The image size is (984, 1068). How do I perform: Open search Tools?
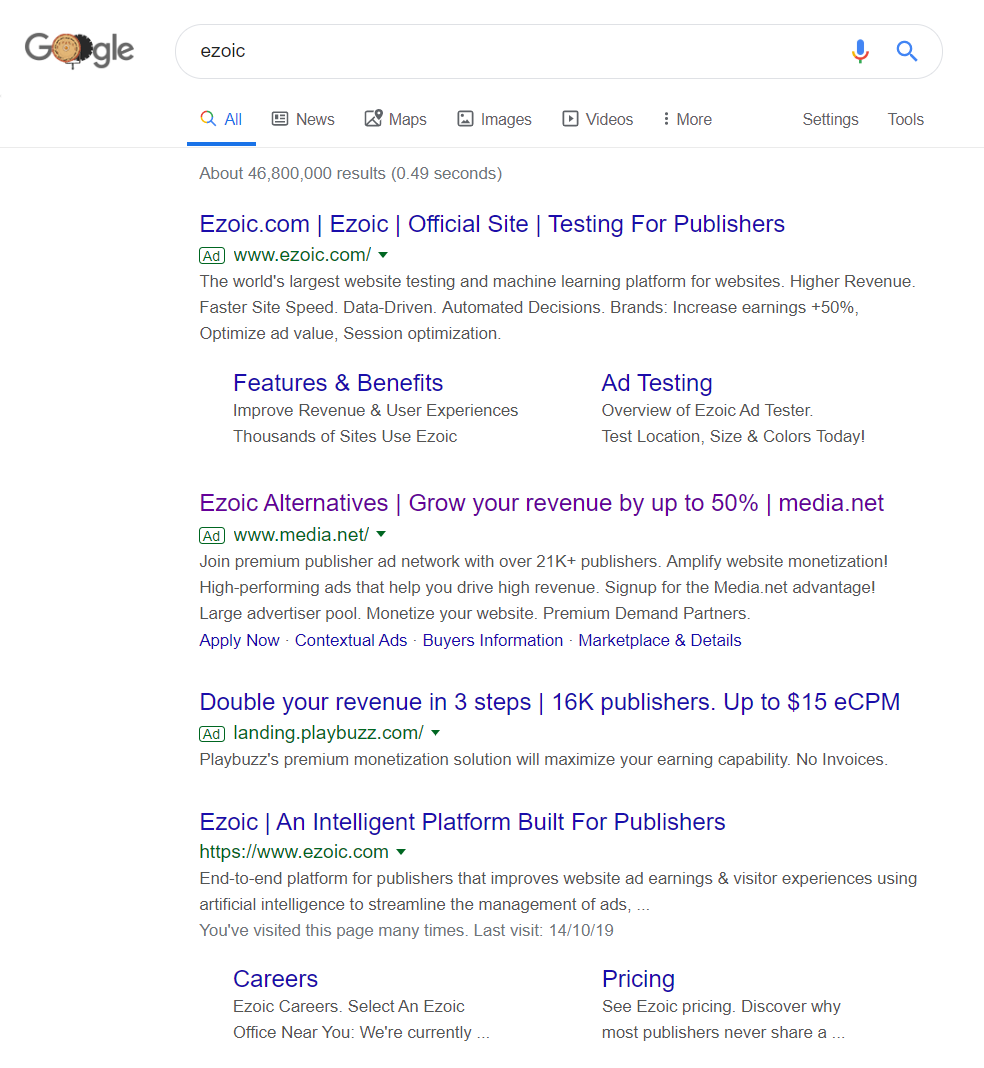(905, 119)
